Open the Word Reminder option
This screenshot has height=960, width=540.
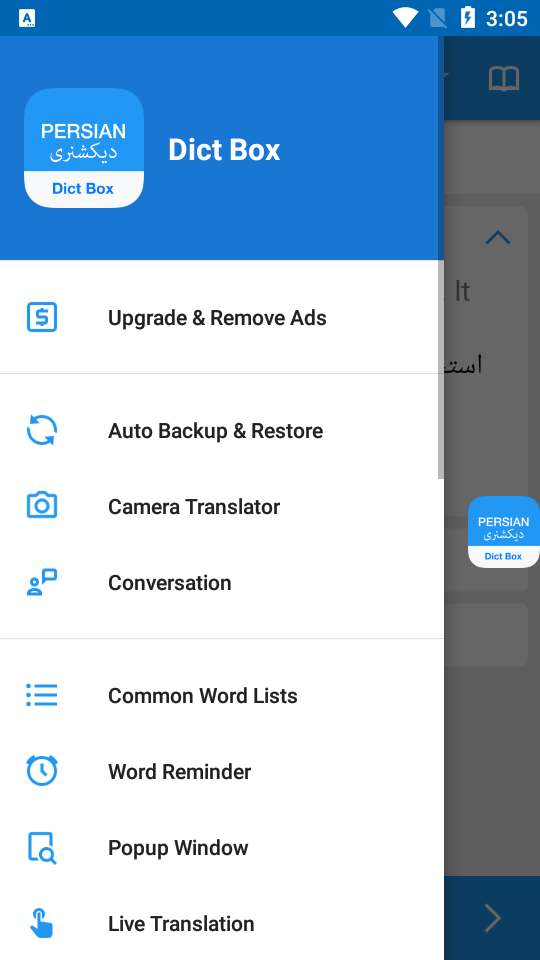click(x=222, y=771)
